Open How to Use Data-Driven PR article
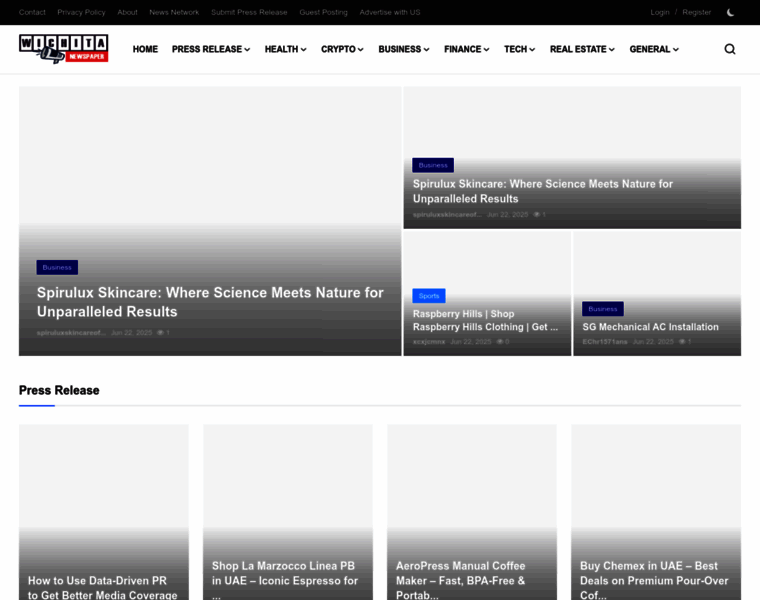The height and width of the screenshot is (600, 760). pyautogui.click(x=102, y=587)
